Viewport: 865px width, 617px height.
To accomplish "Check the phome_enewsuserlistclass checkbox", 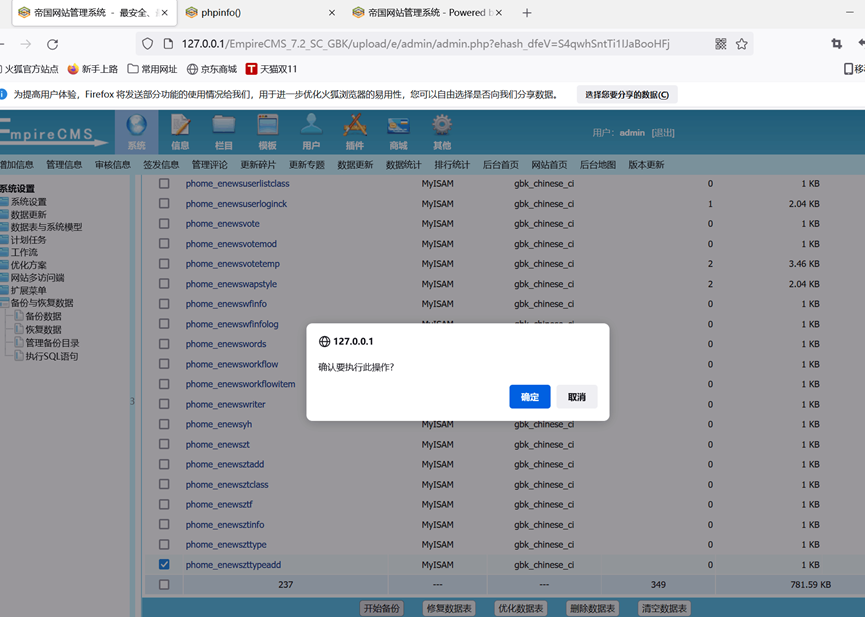I will click(x=164, y=183).
